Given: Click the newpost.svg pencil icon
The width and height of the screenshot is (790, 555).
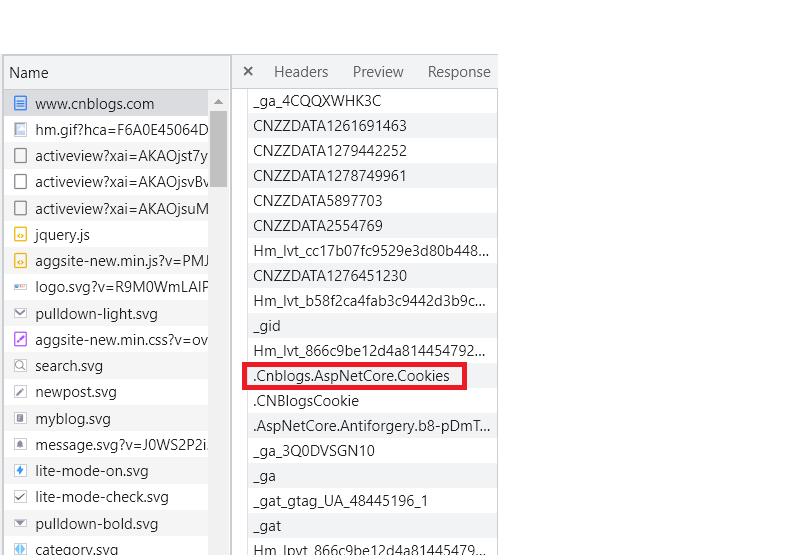Looking at the screenshot, I should (x=20, y=392).
